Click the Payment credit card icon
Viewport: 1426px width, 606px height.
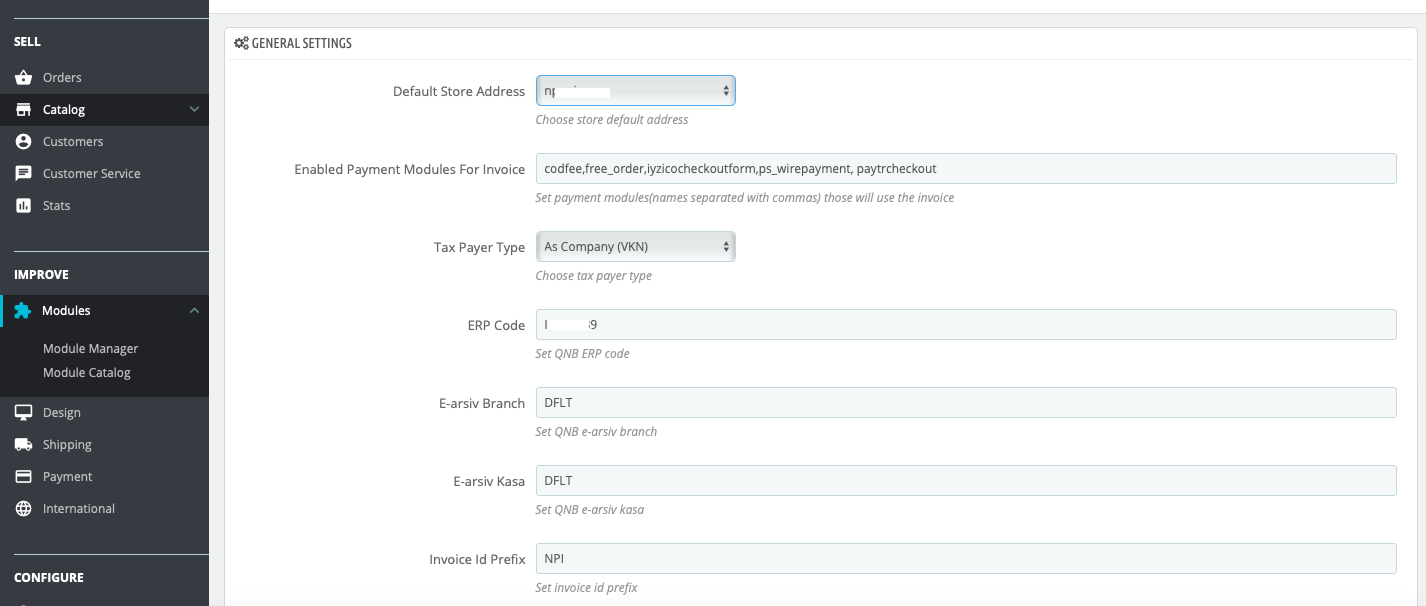click(23, 477)
